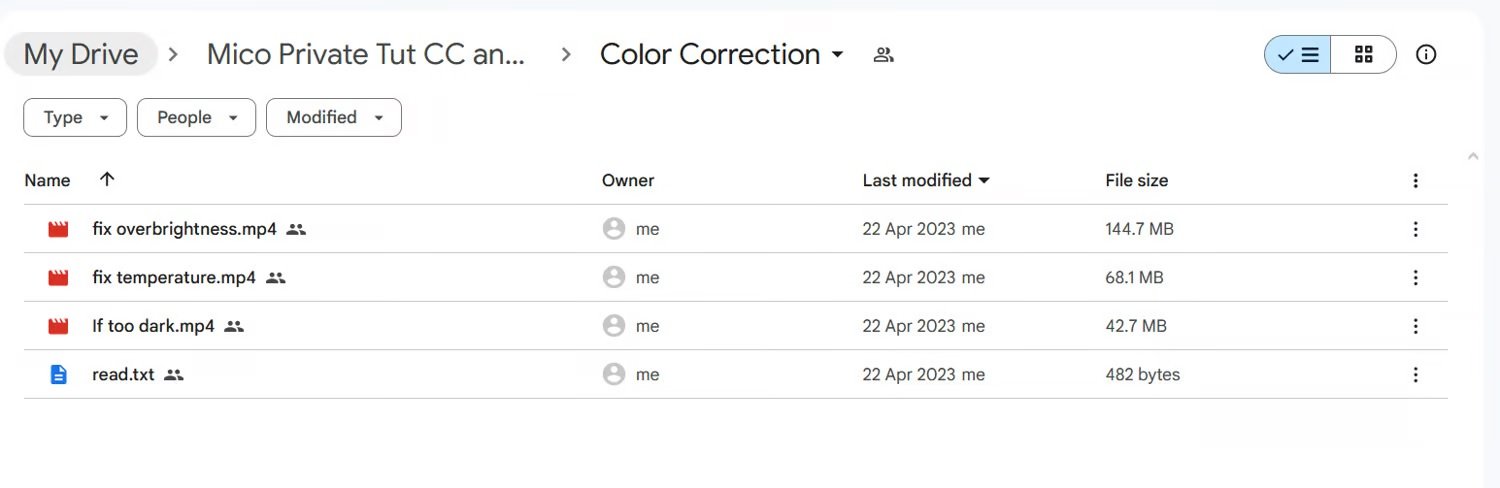Select the If too dark.mp4 file row
The image size is (1500, 488).
[735, 326]
